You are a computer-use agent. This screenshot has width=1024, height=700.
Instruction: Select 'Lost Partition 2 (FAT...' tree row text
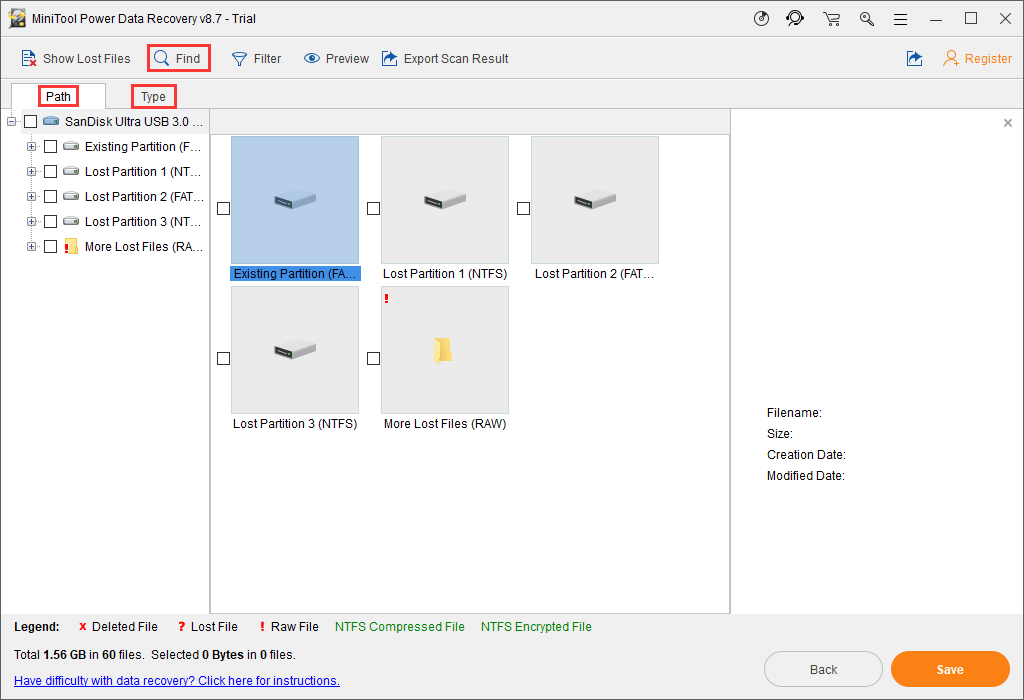144,197
